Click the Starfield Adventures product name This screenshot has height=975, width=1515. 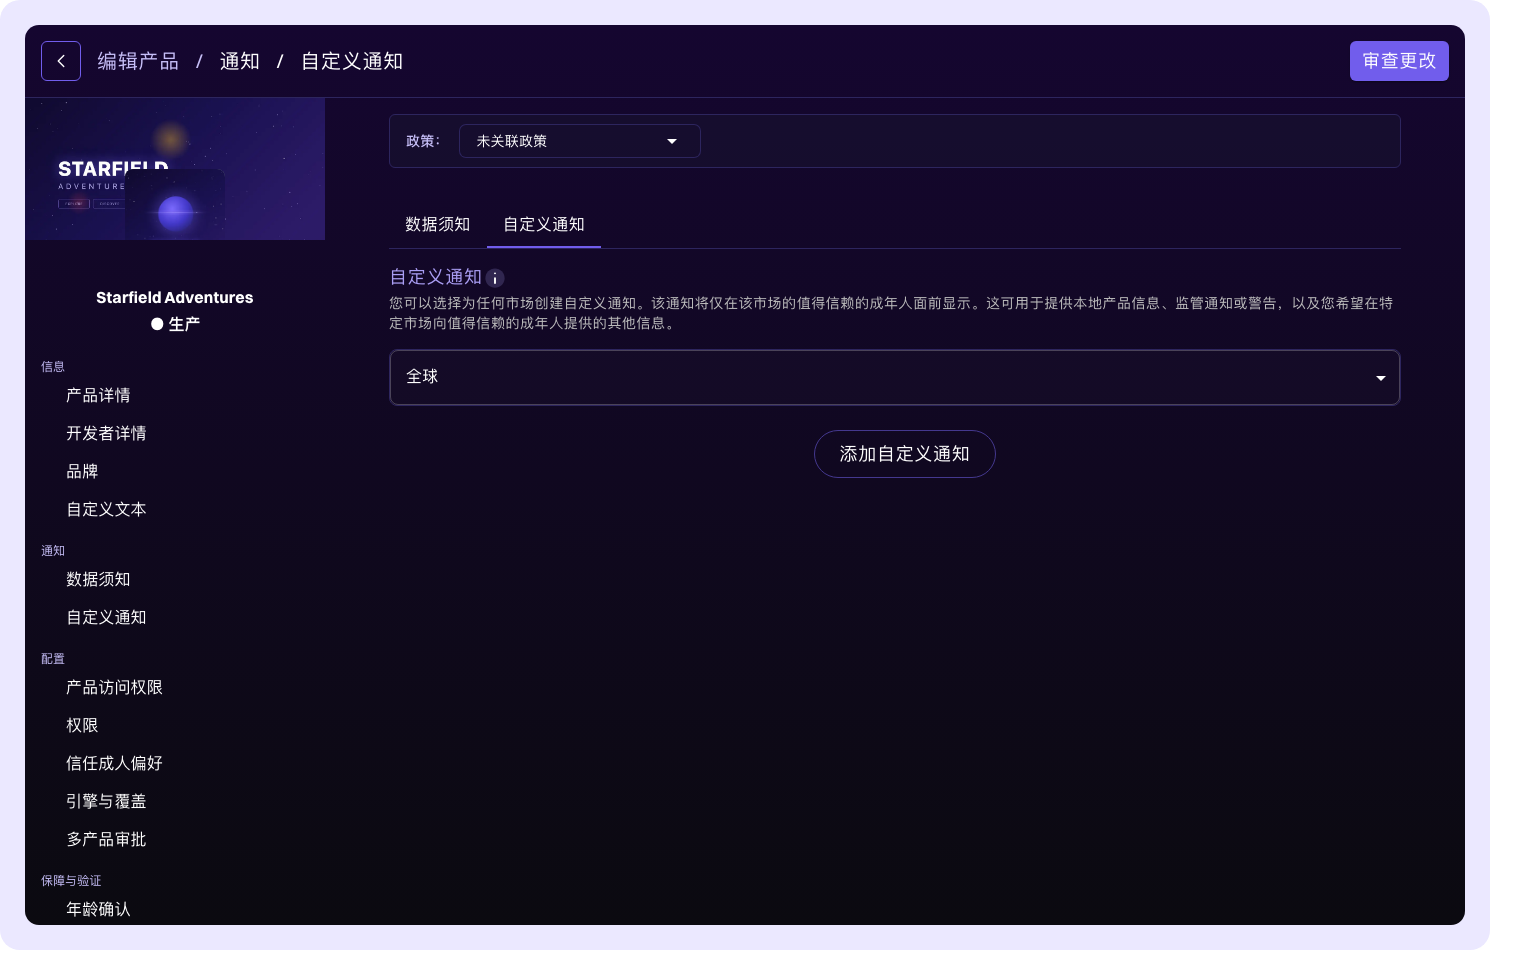[175, 297]
